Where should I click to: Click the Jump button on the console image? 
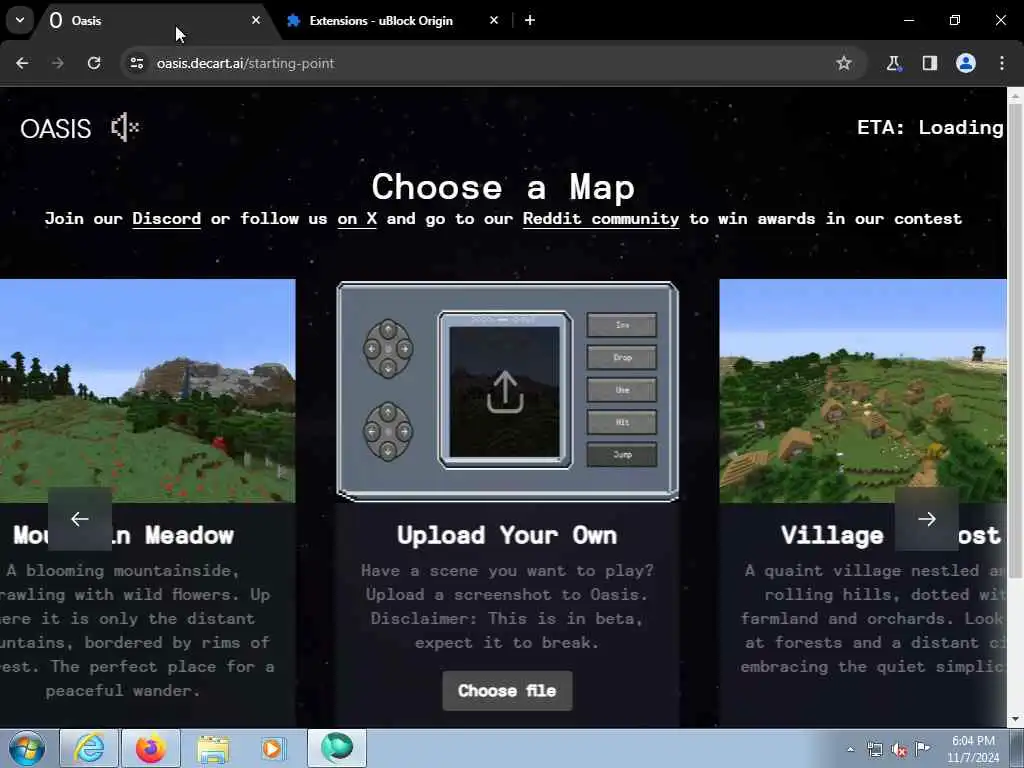(x=622, y=455)
